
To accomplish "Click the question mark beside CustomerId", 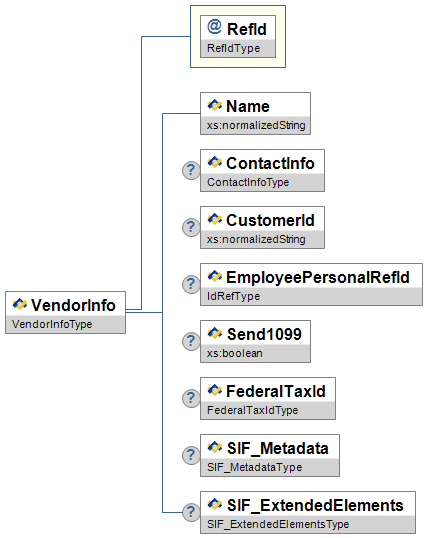I will [x=191, y=227].
